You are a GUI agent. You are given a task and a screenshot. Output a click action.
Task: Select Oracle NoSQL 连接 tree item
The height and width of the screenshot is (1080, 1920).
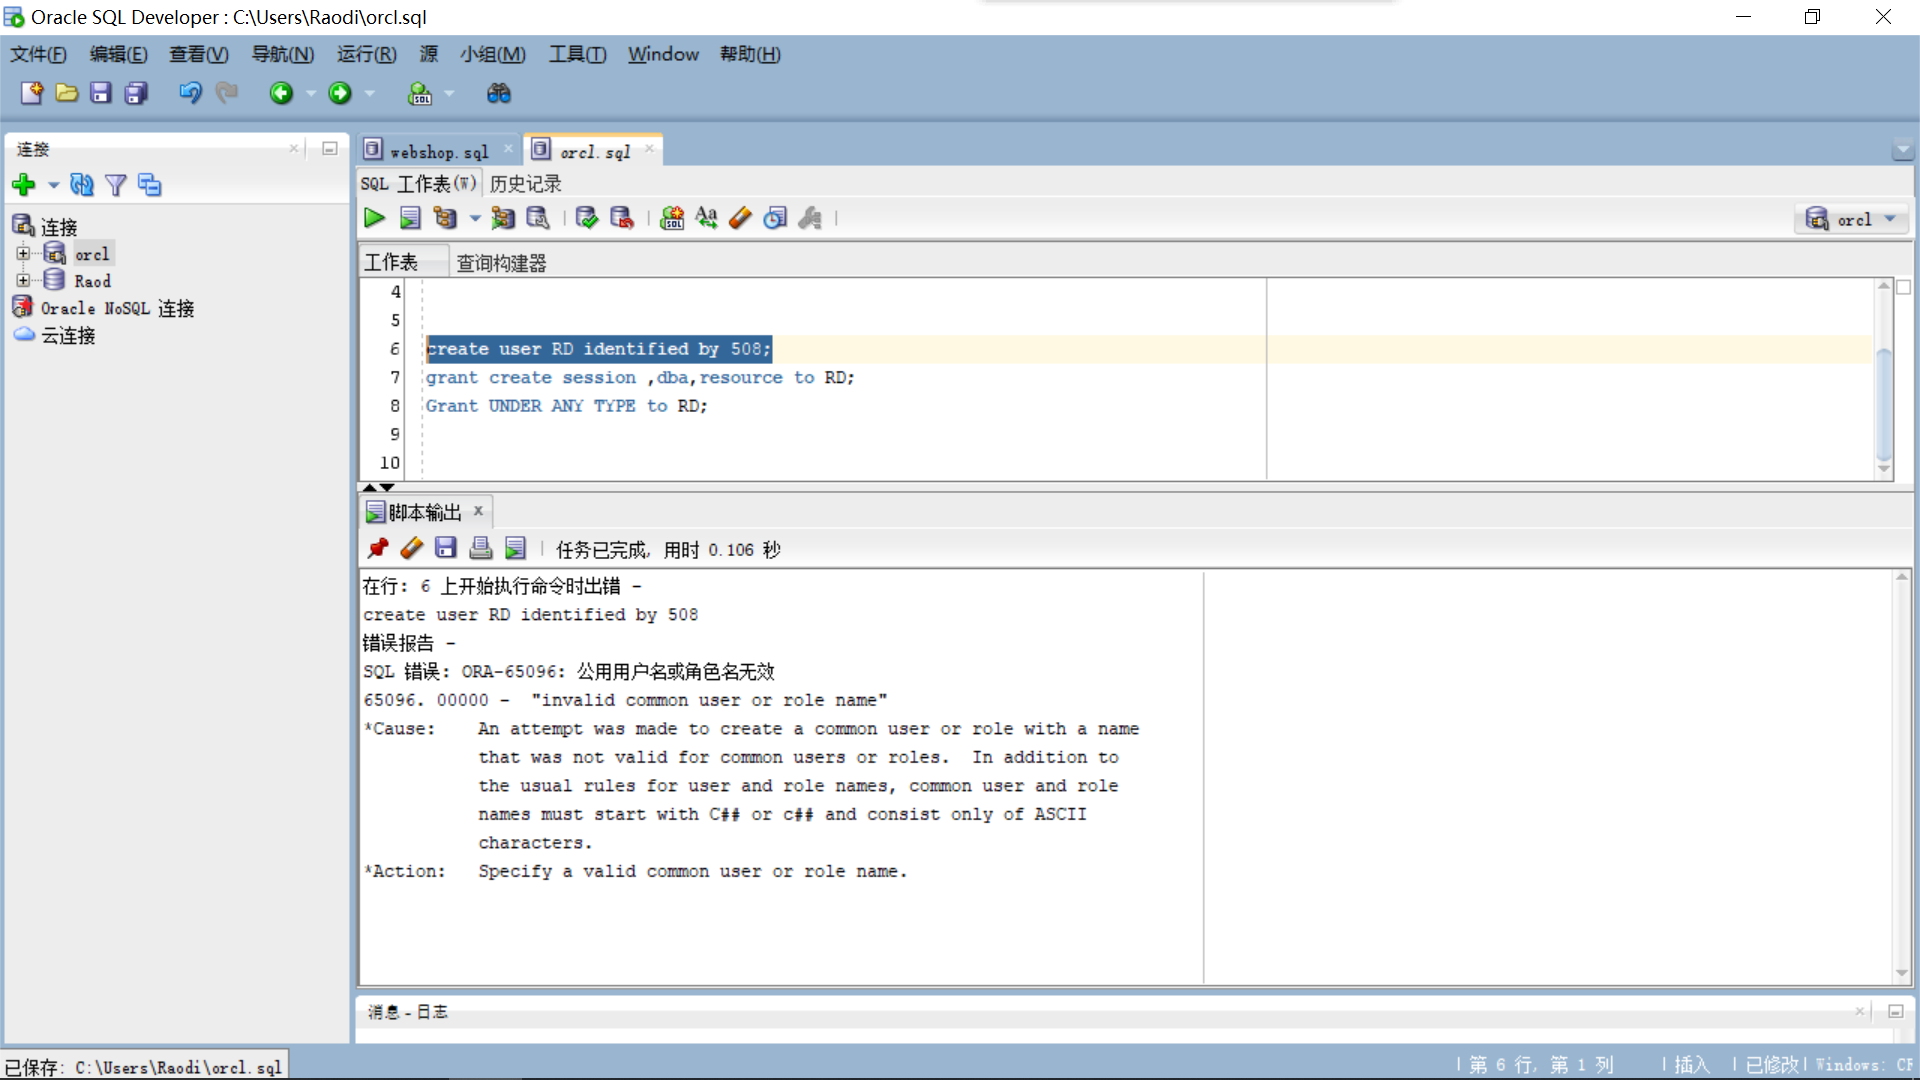(117, 308)
